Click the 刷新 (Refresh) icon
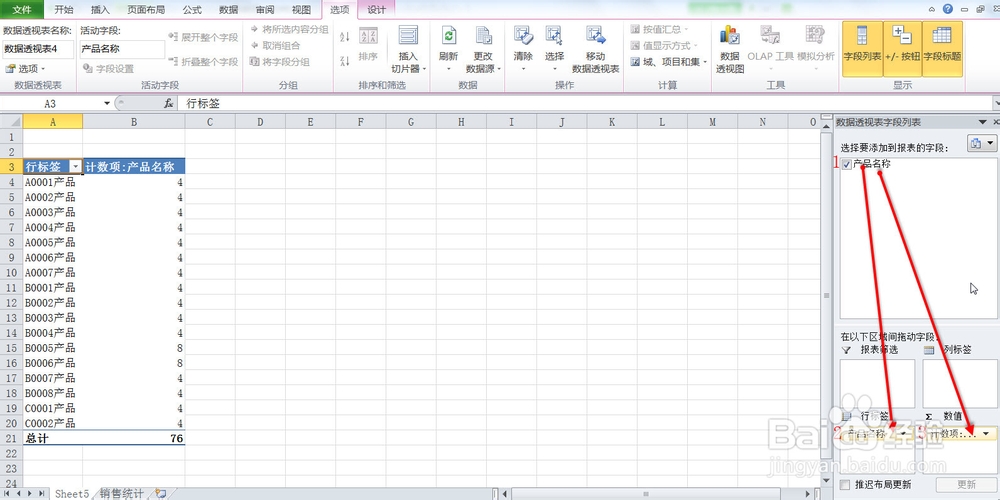Screen dimensions: 1000x500 pos(448,36)
